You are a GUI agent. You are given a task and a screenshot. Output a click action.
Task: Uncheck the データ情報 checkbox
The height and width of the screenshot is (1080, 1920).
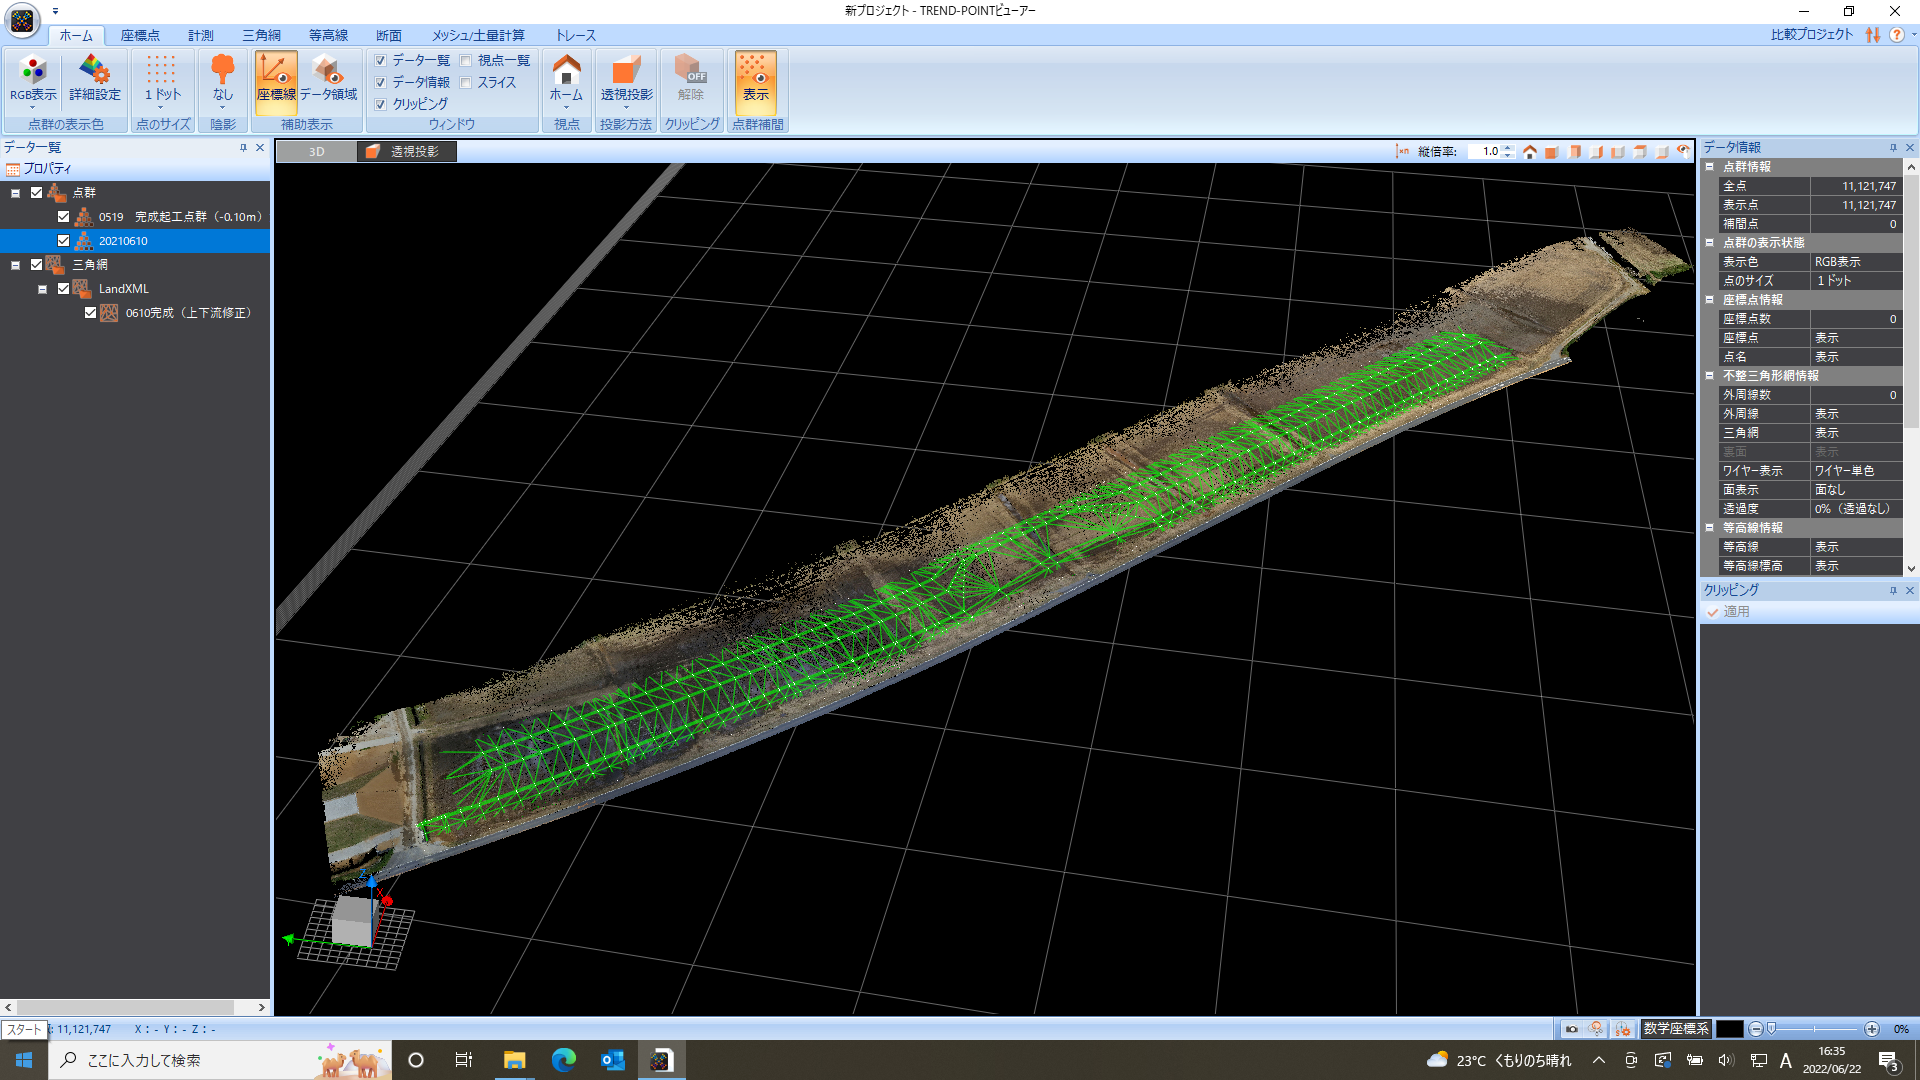(x=381, y=83)
